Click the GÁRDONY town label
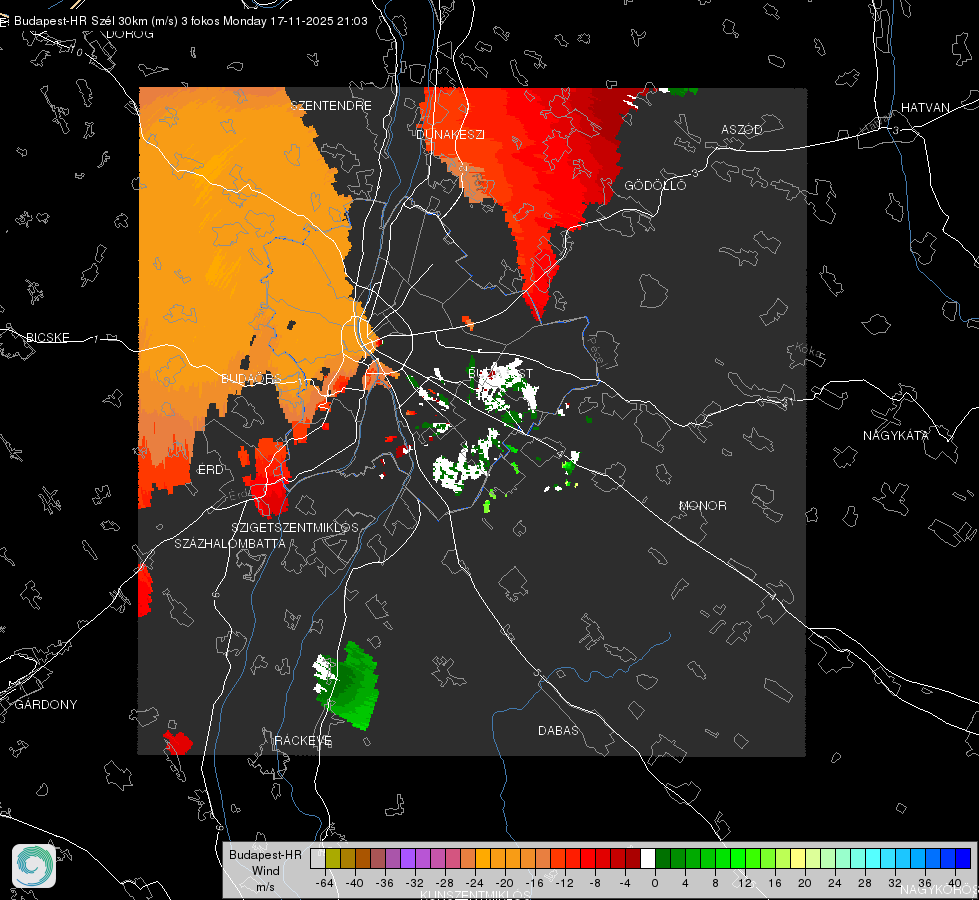 pos(46,705)
